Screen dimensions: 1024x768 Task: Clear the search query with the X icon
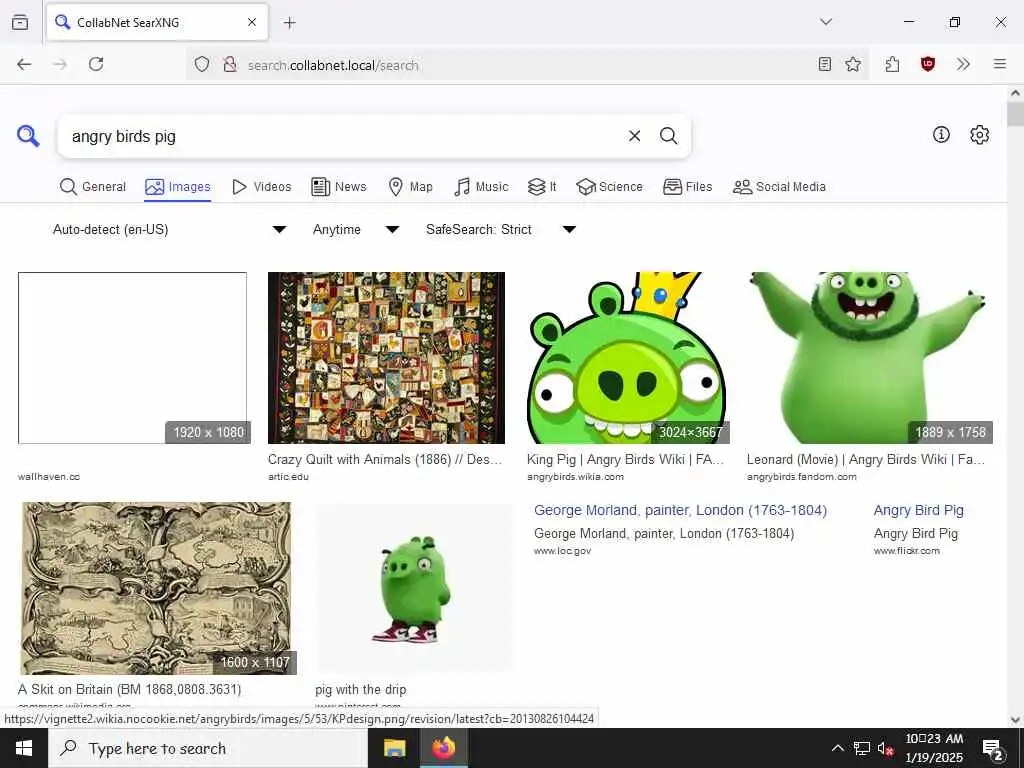click(x=634, y=136)
